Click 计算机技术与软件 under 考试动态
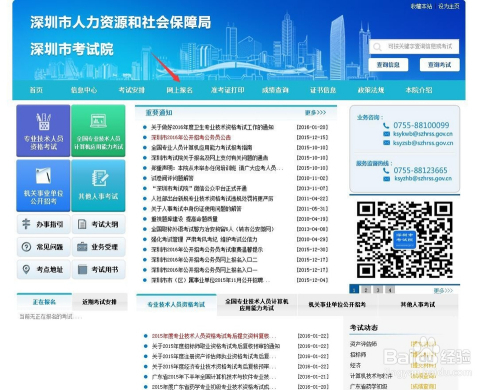The image size is (500, 390). (x=371, y=376)
